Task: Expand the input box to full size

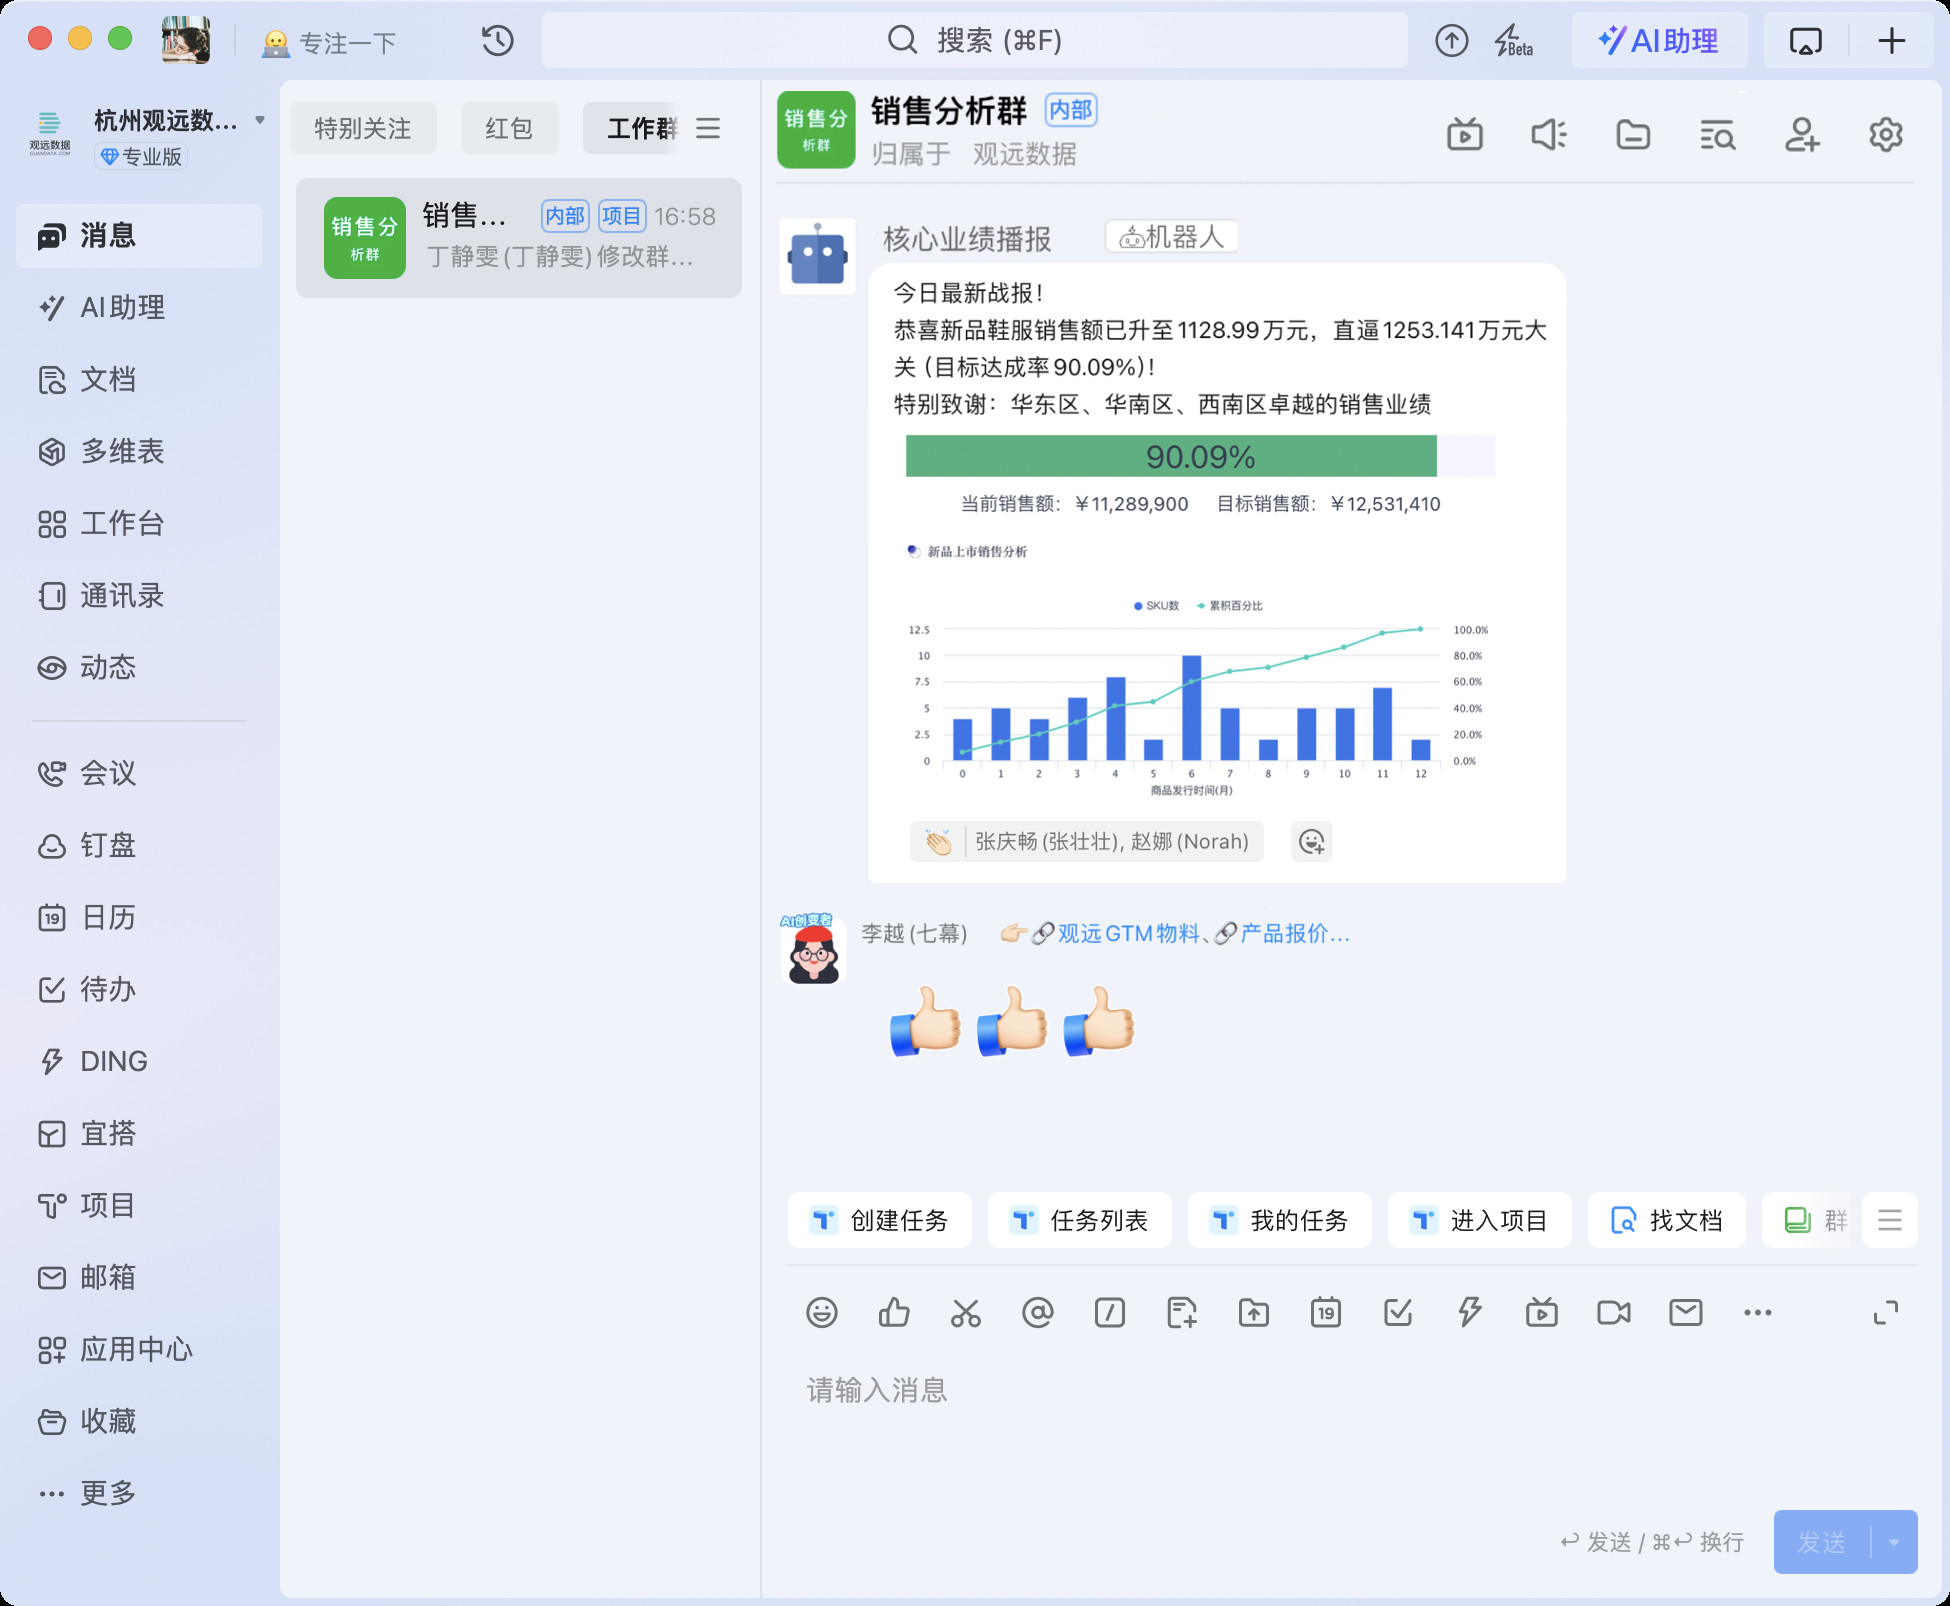Action: coord(1885,1312)
